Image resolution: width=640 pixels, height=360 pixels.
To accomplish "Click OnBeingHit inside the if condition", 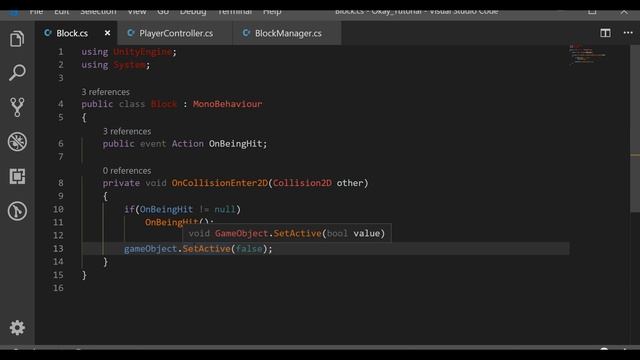I will 166,209.
